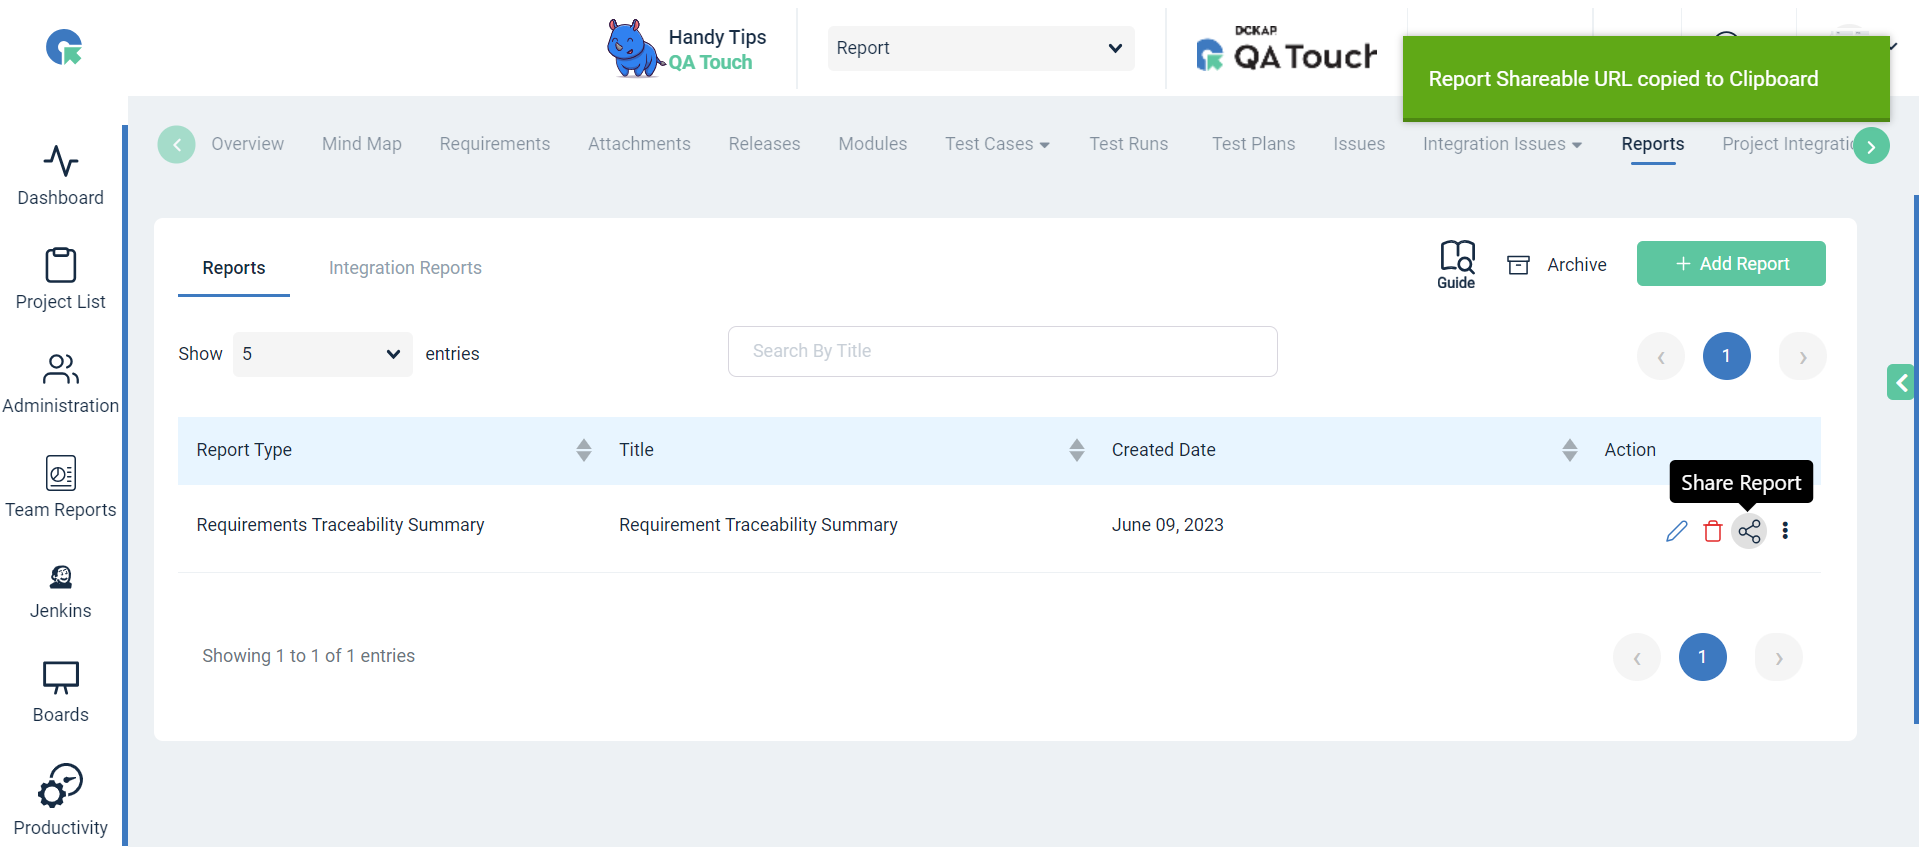This screenshot has width=1919, height=847.
Task: Click the Action column header
Action: click(x=1630, y=450)
